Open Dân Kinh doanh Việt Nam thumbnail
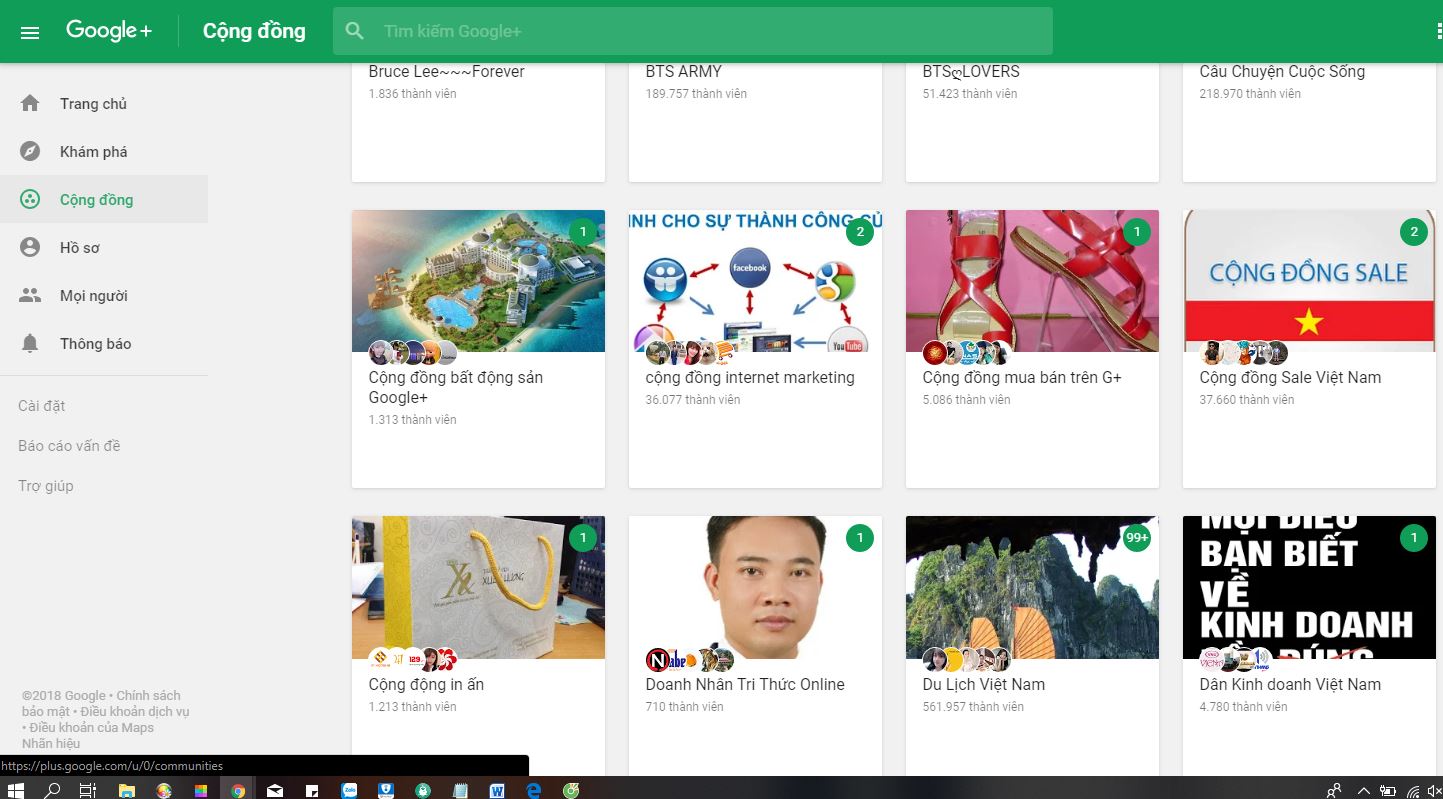Screen dimensions: 1443x799 click(1309, 587)
